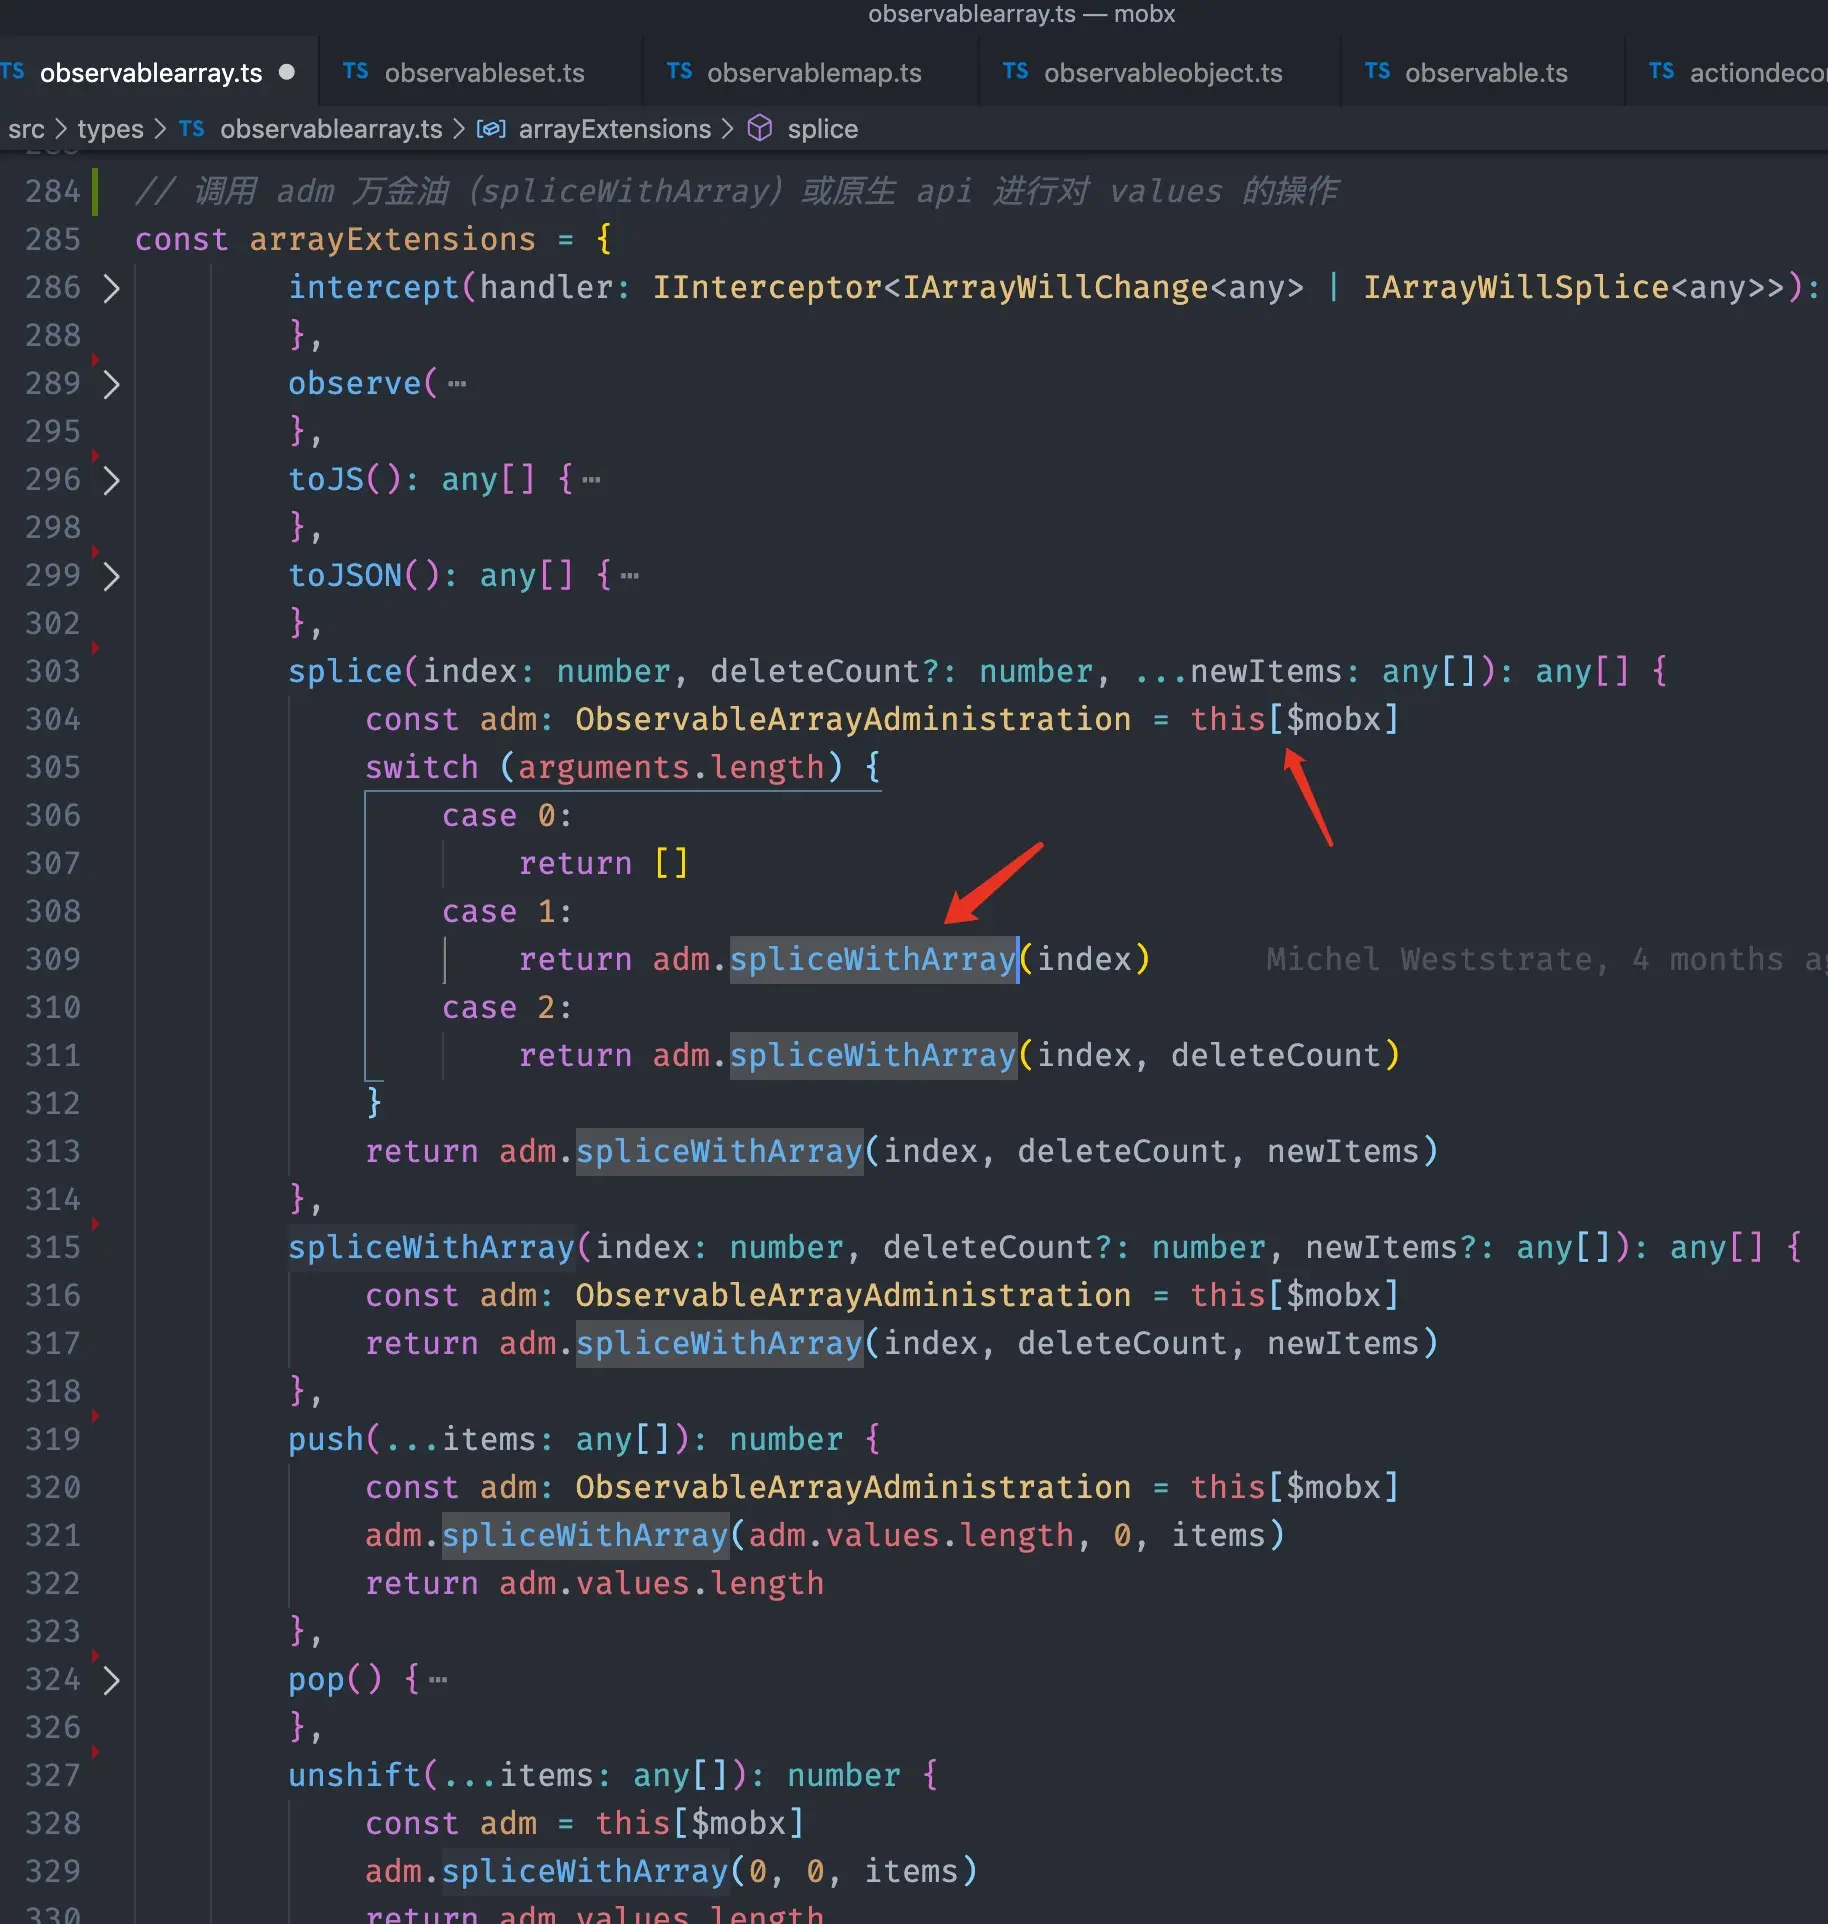
Task: Click $mobx on line 304
Action: pos(1333,719)
